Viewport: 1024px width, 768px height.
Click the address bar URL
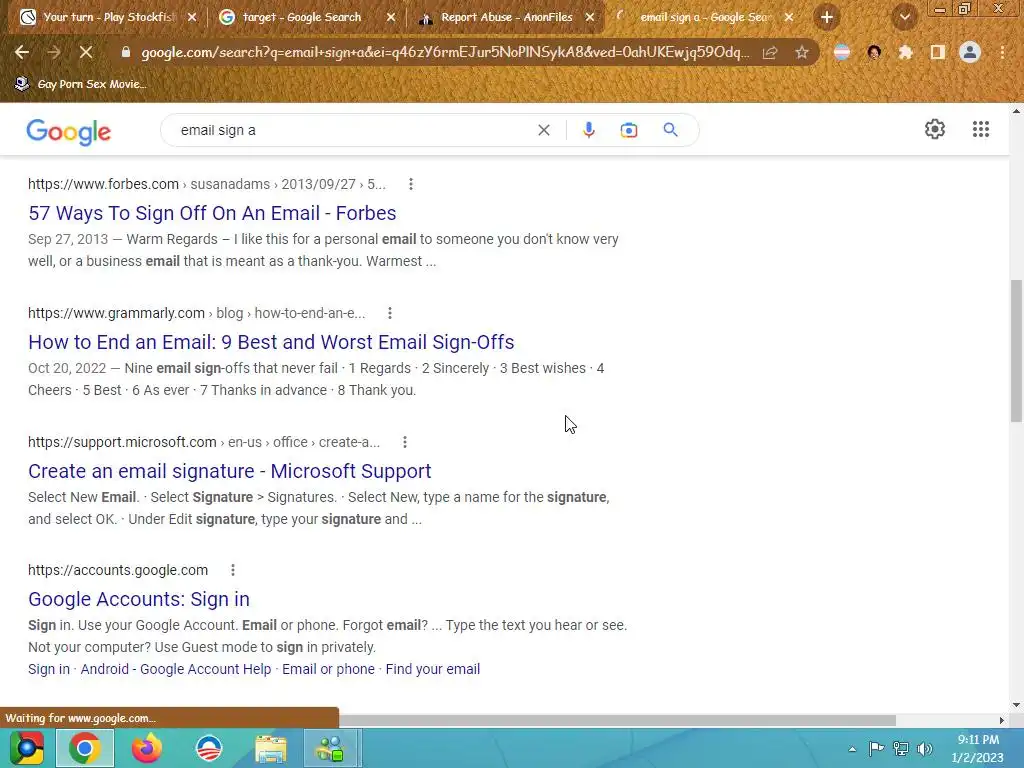pyautogui.click(x=445, y=52)
